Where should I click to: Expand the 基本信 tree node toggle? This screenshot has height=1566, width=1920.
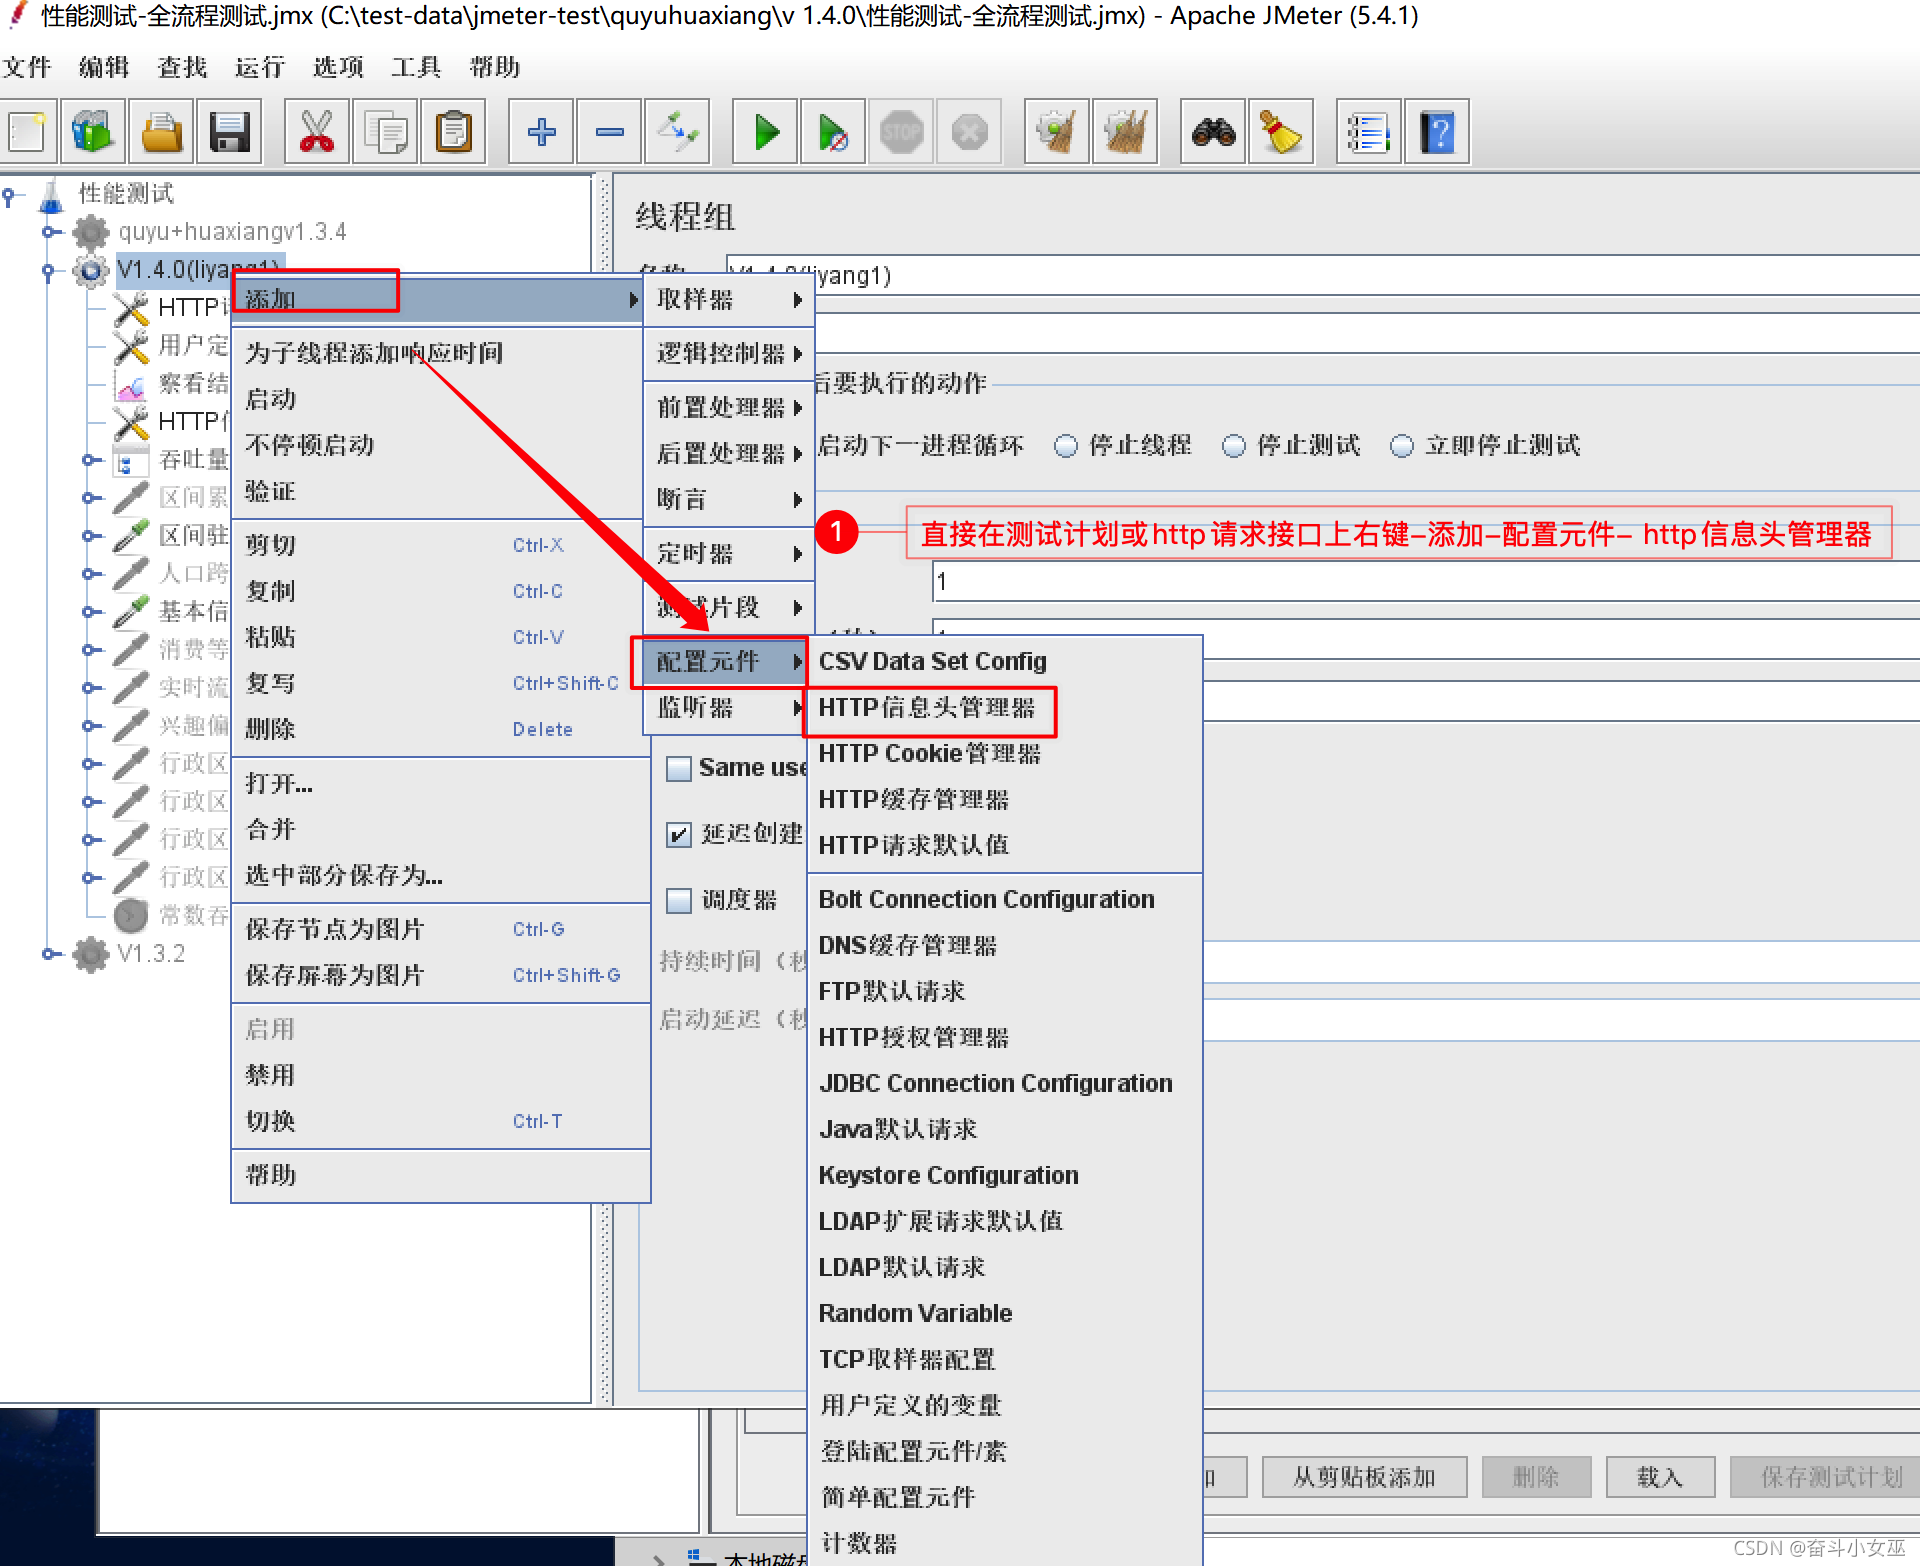(89, 612)
